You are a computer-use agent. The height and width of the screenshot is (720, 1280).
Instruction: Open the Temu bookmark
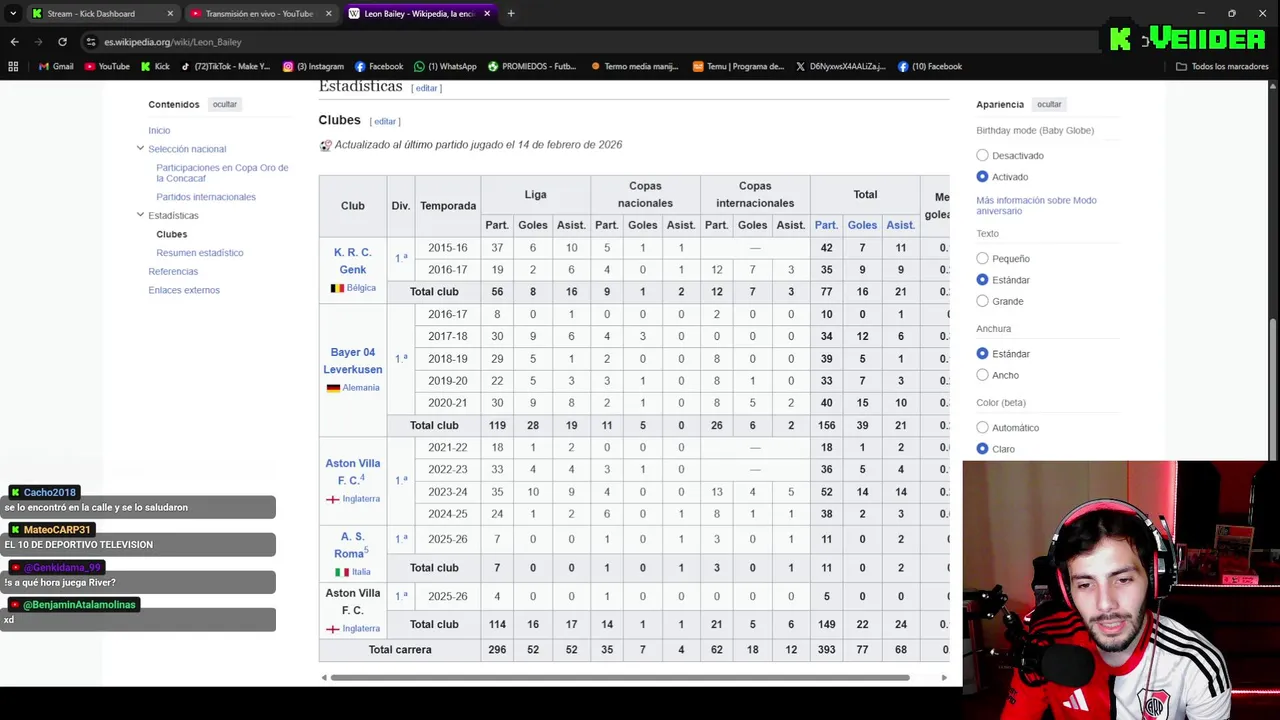pyautogui.click(x=738, y=66)
